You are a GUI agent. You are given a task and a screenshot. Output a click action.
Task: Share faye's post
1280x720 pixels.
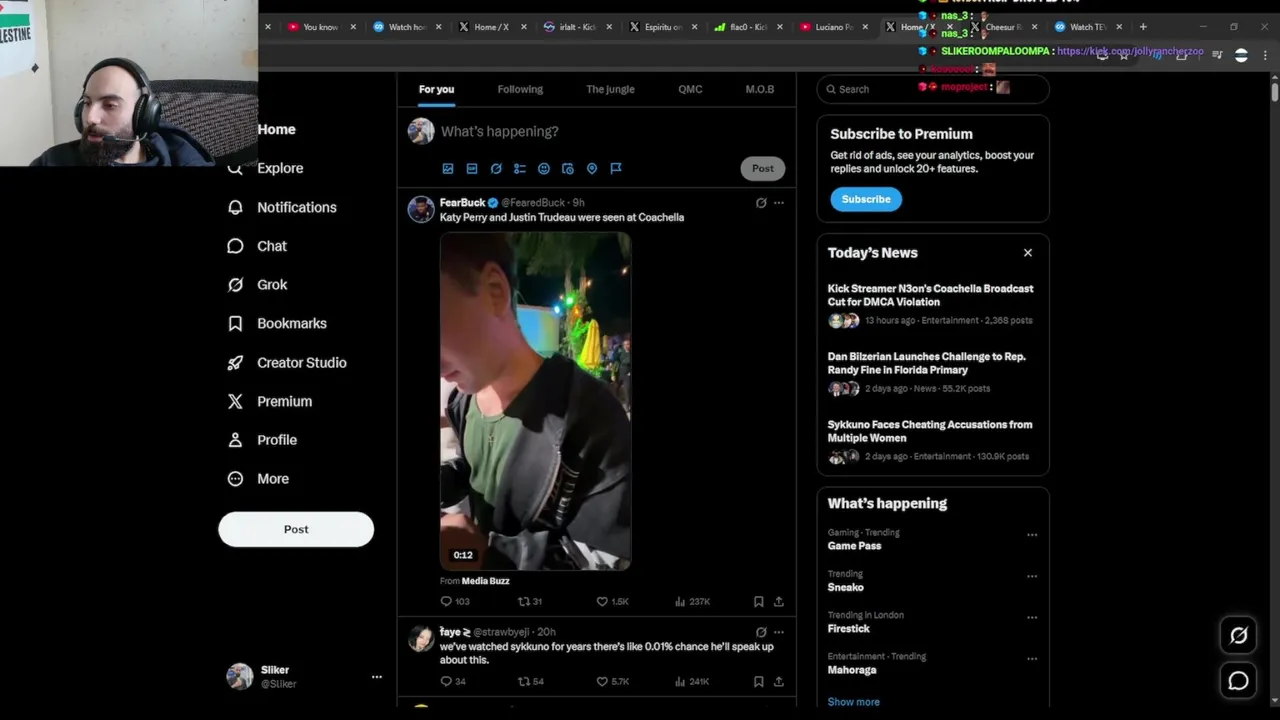click(779, 682)
